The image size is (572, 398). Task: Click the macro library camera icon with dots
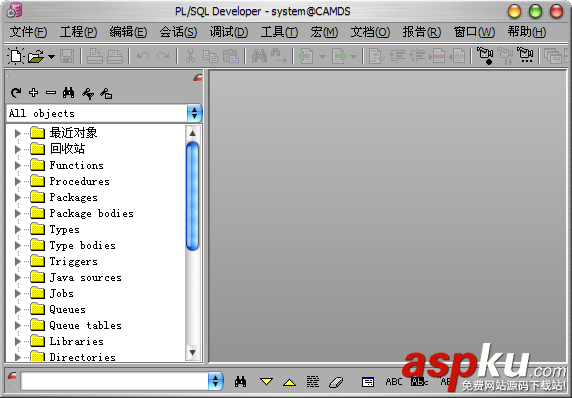click(x=525, y=56)
